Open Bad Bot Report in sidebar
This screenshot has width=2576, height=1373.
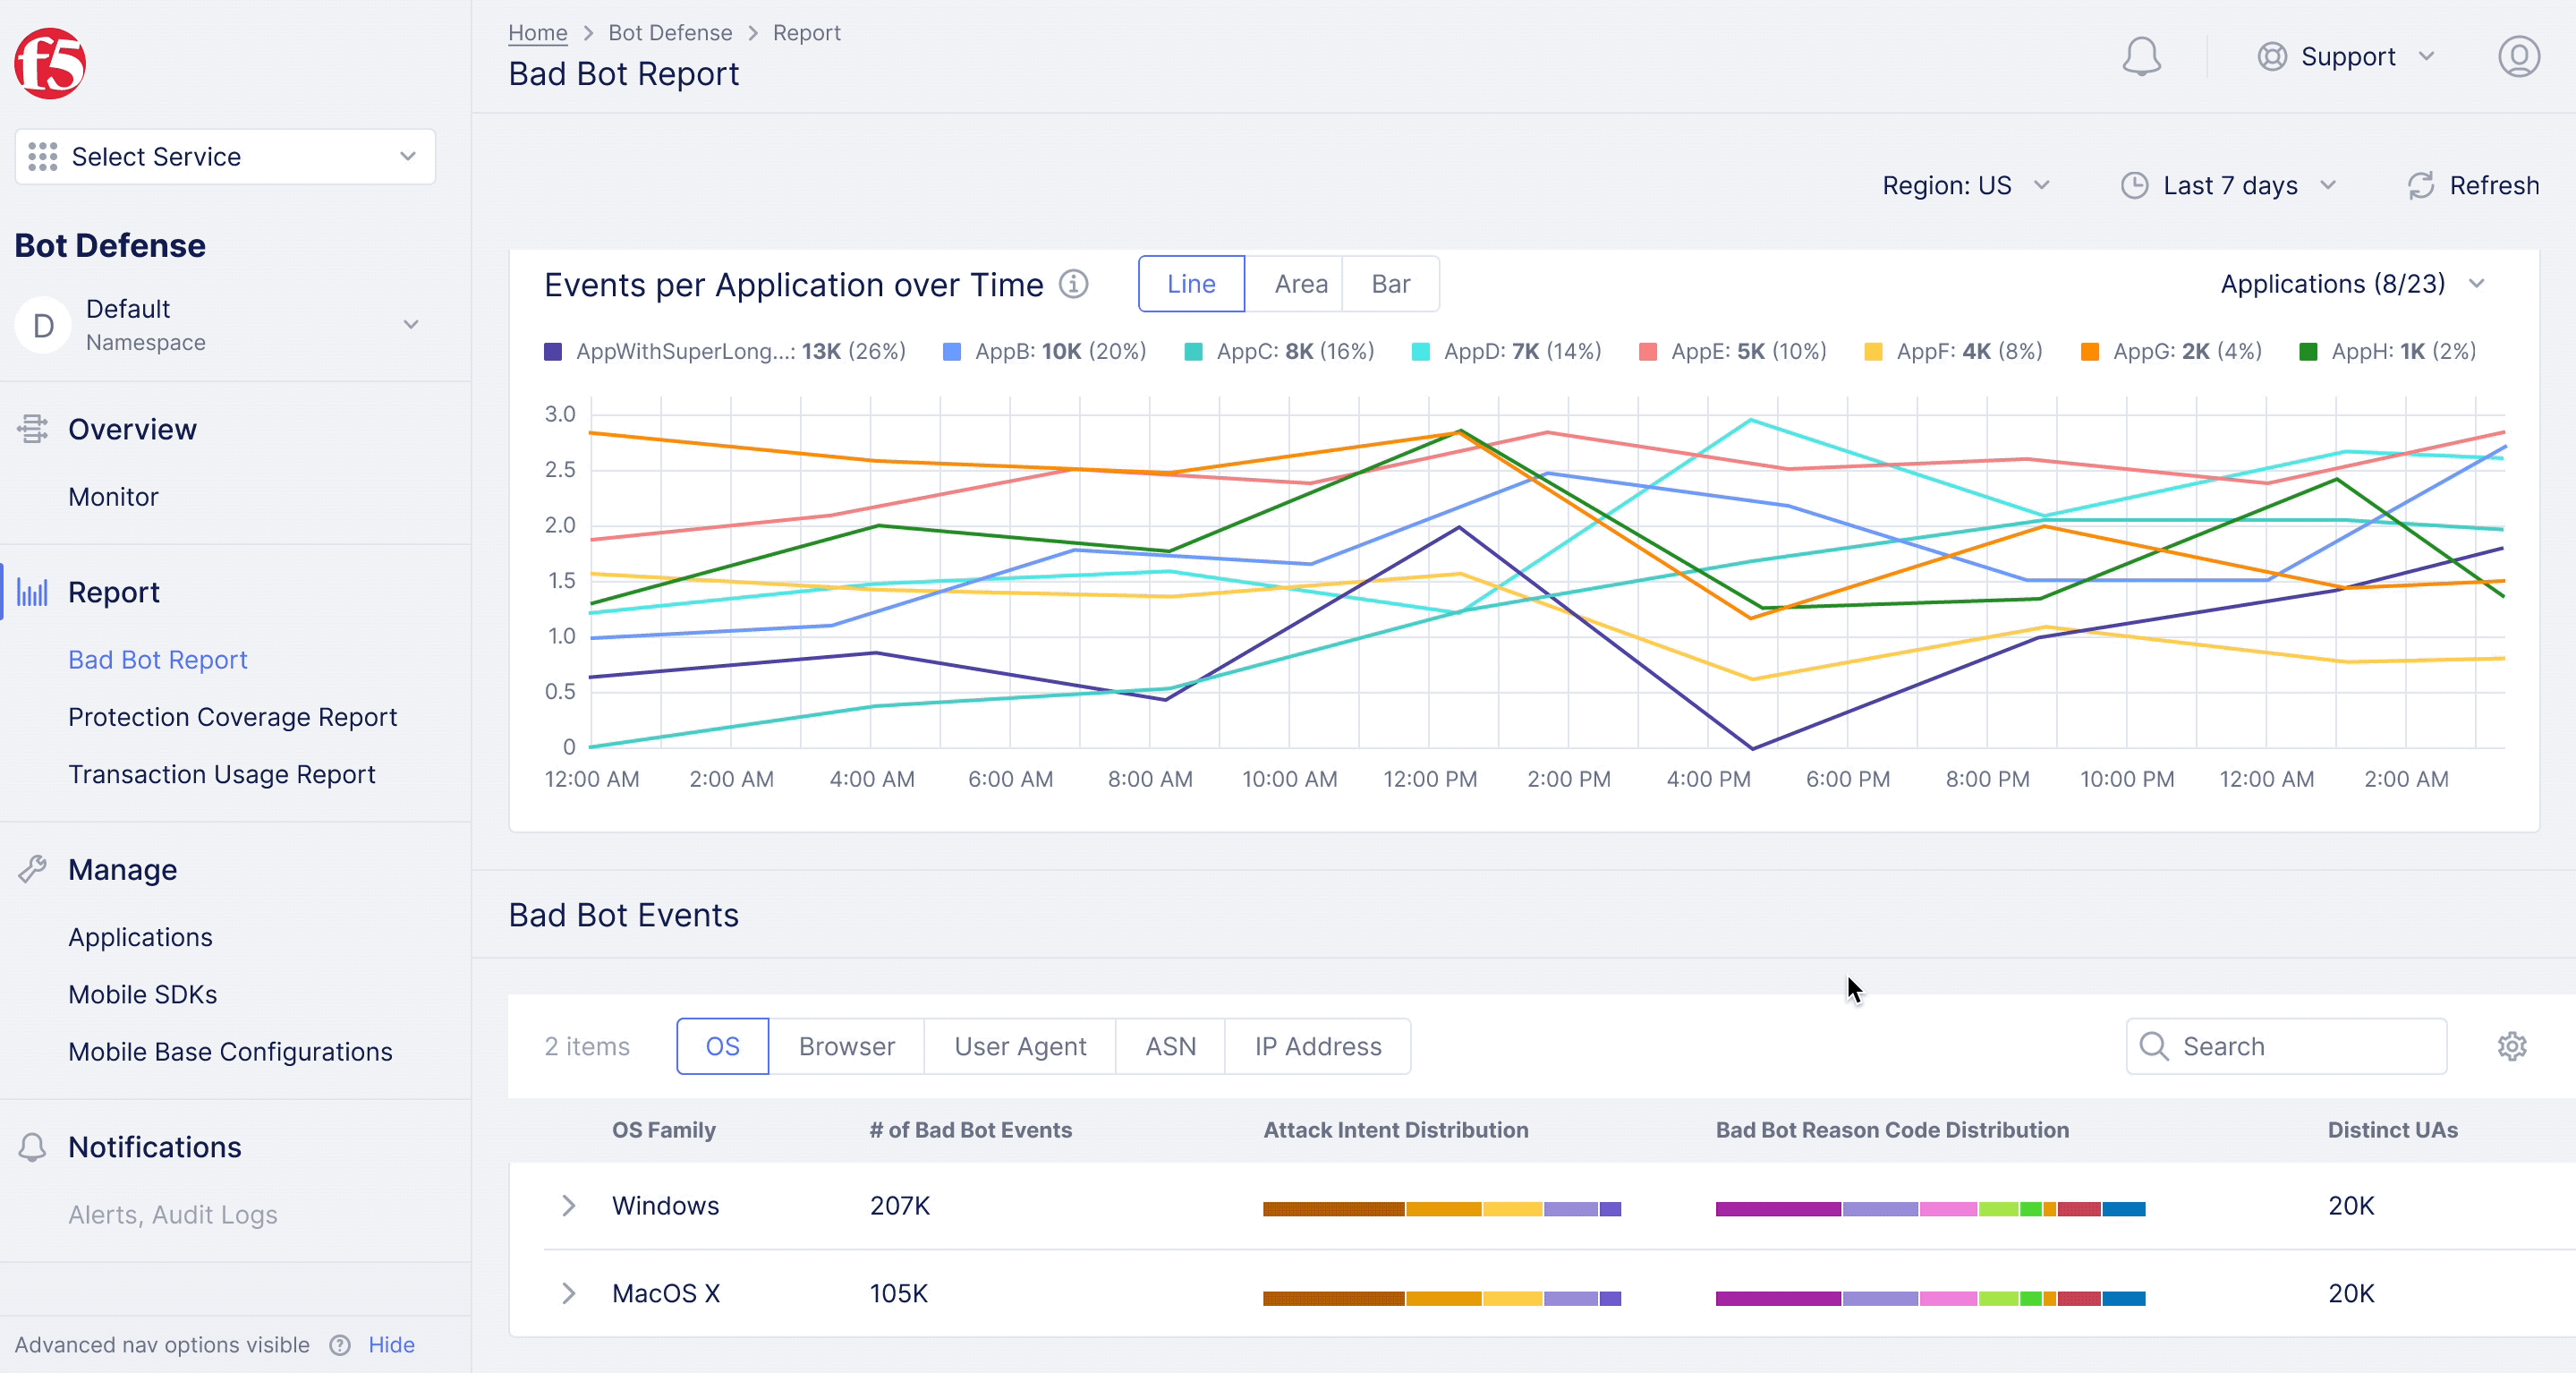[x=157, y=660]
